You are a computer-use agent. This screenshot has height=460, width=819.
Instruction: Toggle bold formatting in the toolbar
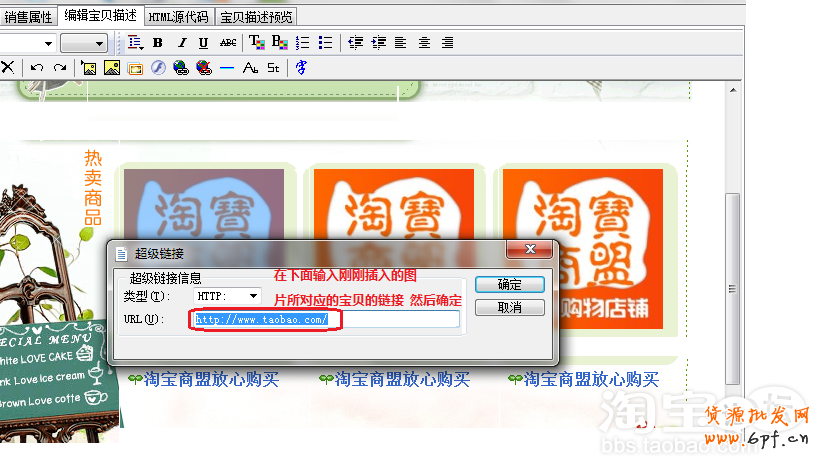click(x=159, y=43)
